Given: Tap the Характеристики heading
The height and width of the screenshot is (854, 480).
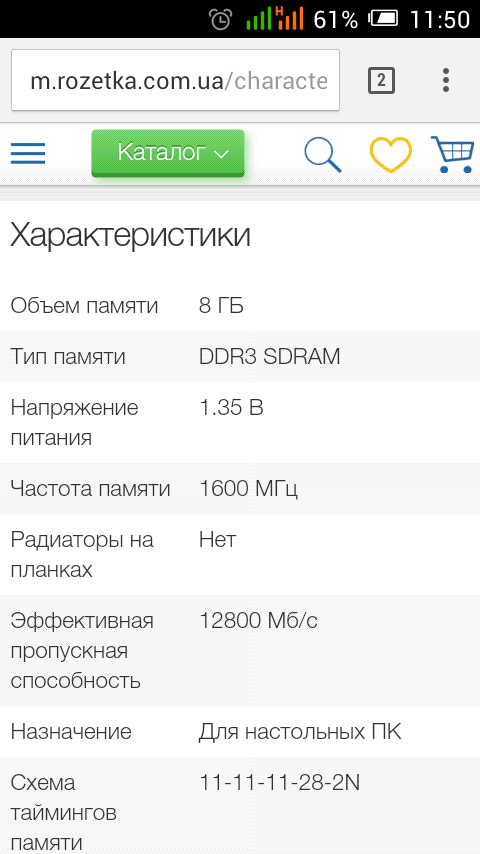Looking at the screenshot, I should 131,236.
